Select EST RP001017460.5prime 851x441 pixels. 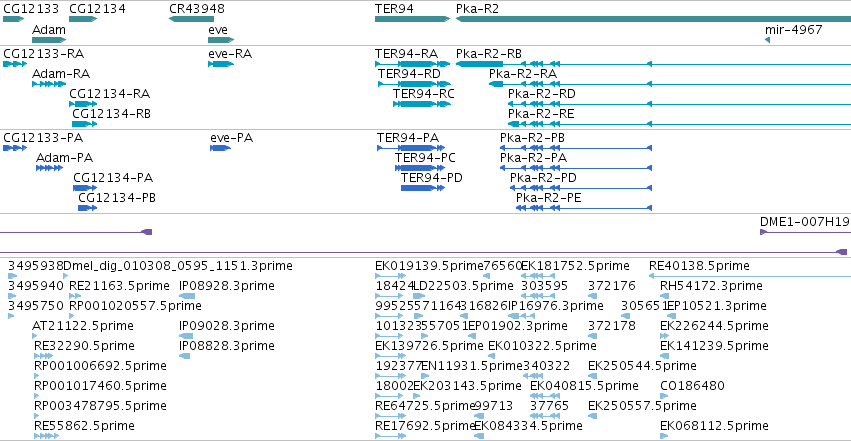[100, 386]
